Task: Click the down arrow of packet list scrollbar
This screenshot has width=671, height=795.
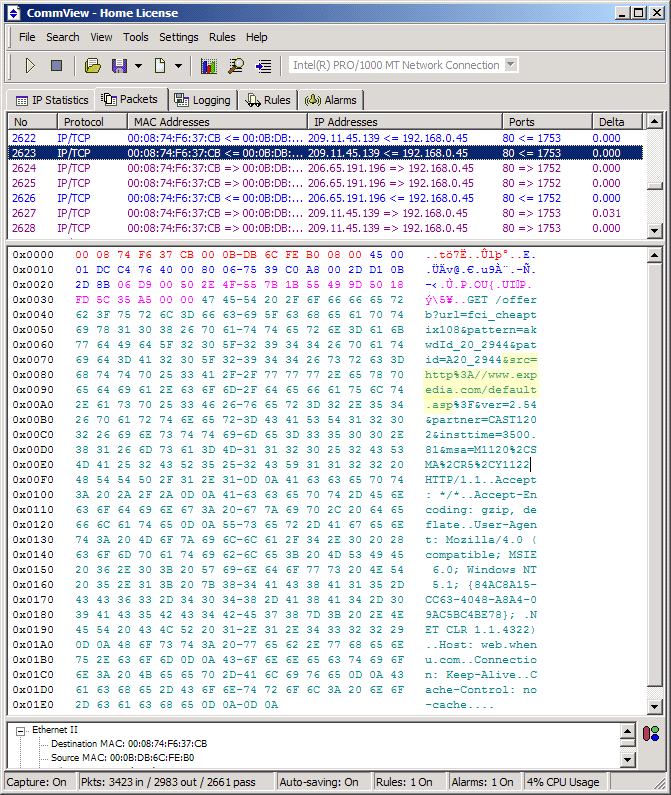Action: [x=654, y=231]
